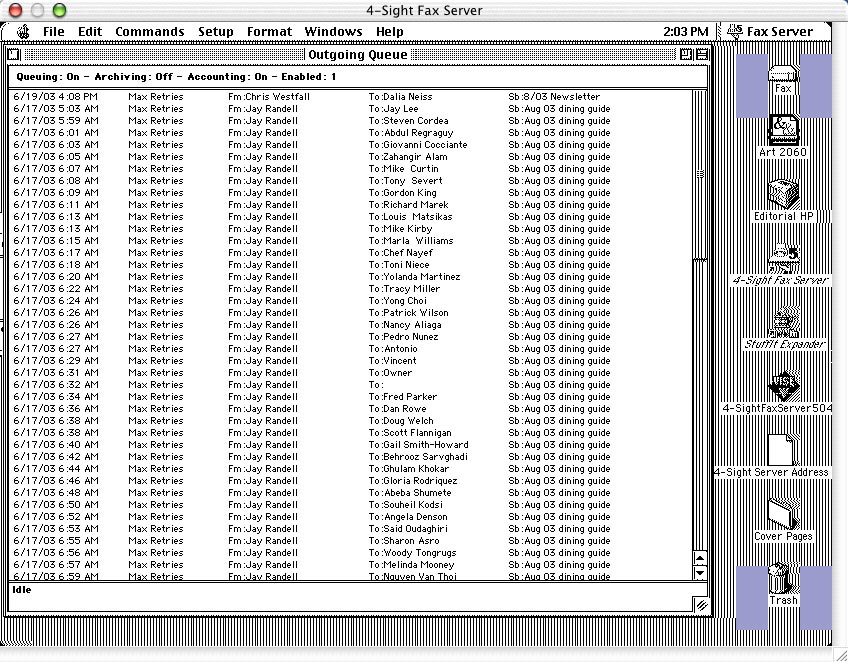Select the fax row to Woody Tongrugs
The image size is (848, 662).
[x=350, y=553]
